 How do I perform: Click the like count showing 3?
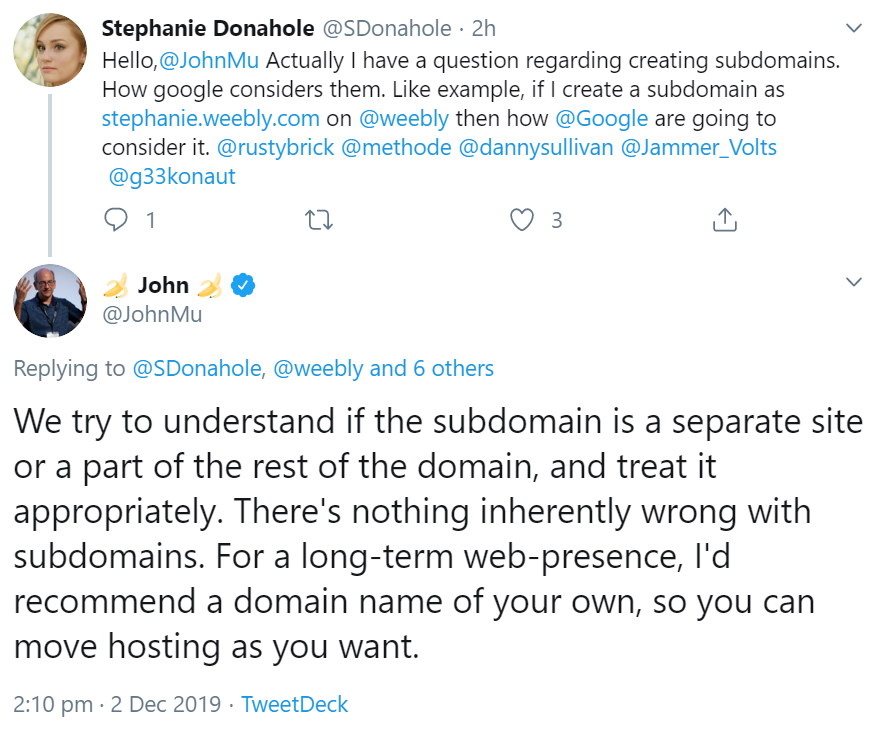(556, 219)
